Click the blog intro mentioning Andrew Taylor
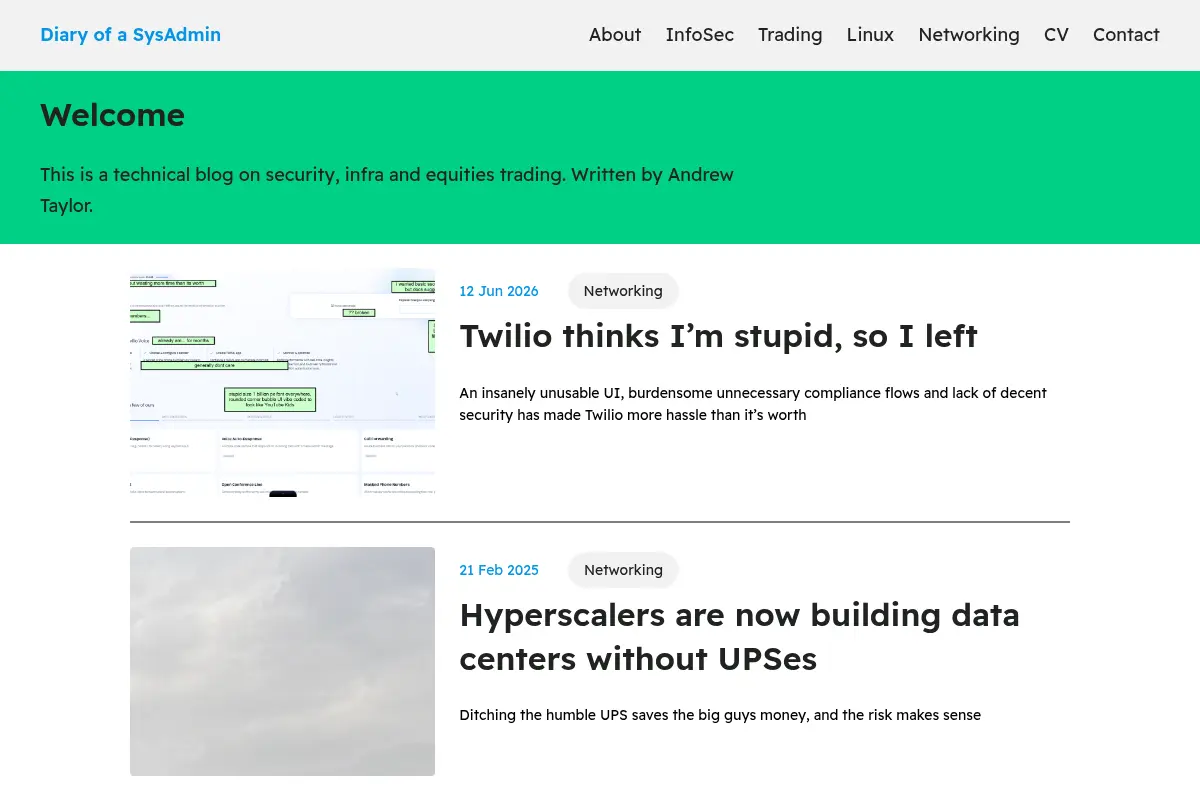 point(387,190)
